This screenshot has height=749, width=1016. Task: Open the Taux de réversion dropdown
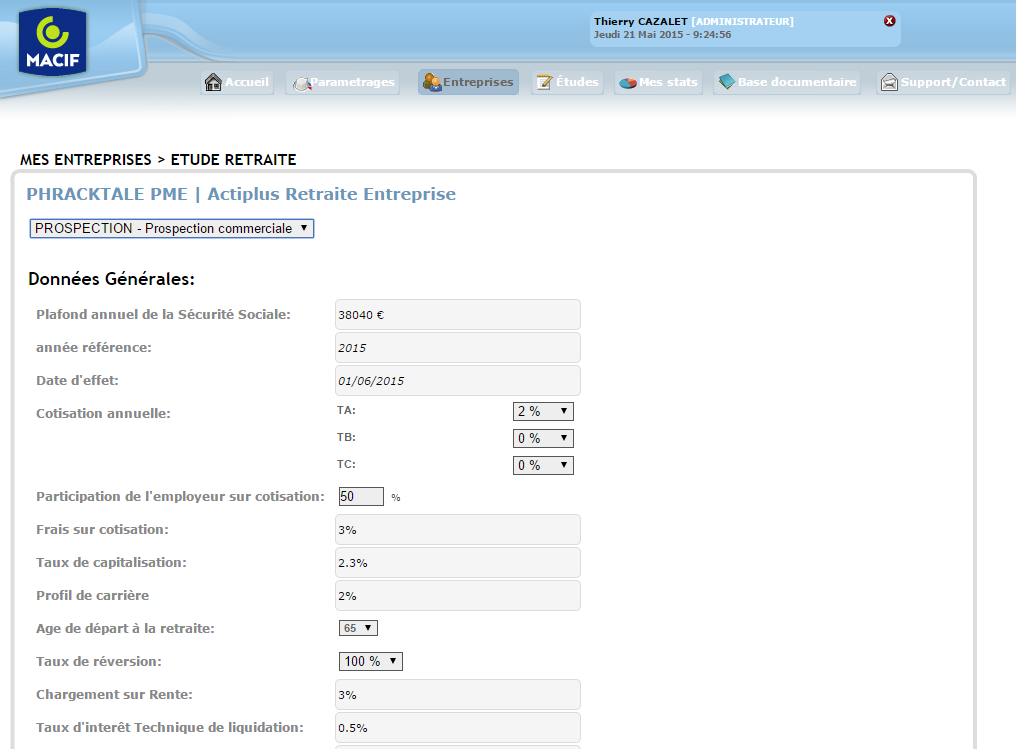370,660
